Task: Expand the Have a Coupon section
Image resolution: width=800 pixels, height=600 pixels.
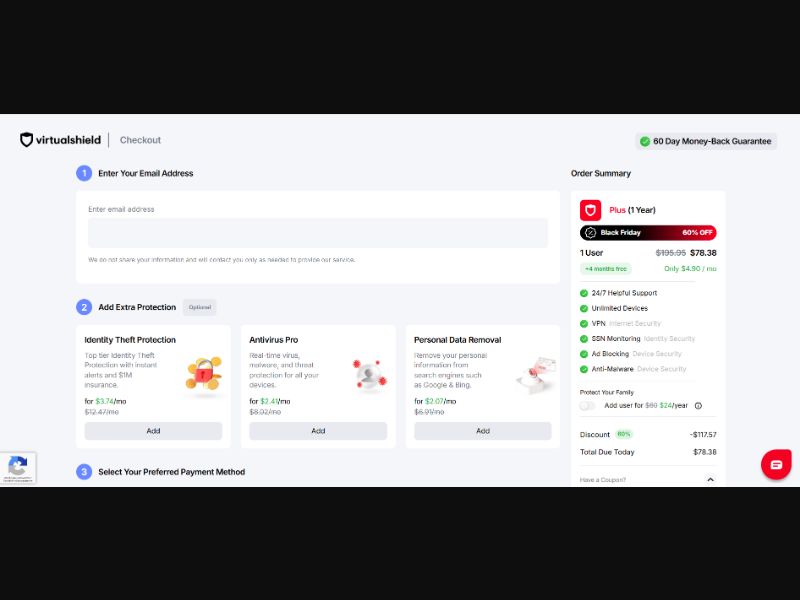Action: 710,480
